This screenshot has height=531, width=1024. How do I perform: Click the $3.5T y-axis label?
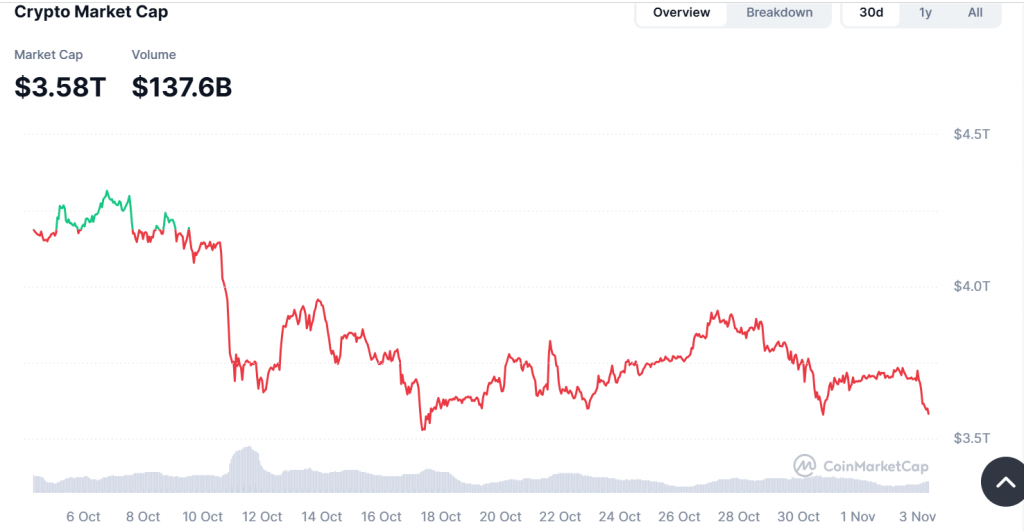pyautogui.click(x=971, y=438)
